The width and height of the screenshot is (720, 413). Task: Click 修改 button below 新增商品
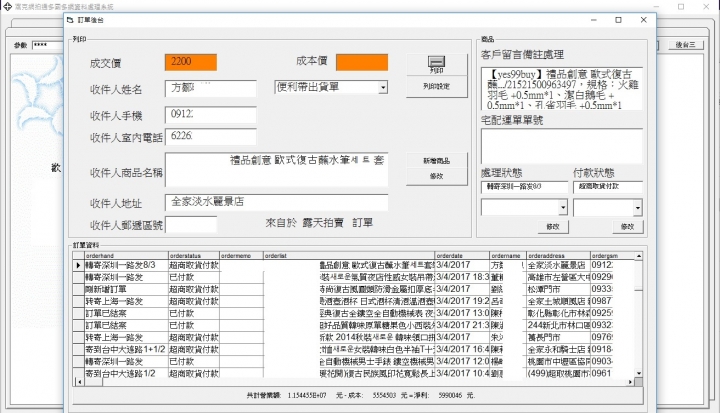pyautogui.click(x=436, y=176)
